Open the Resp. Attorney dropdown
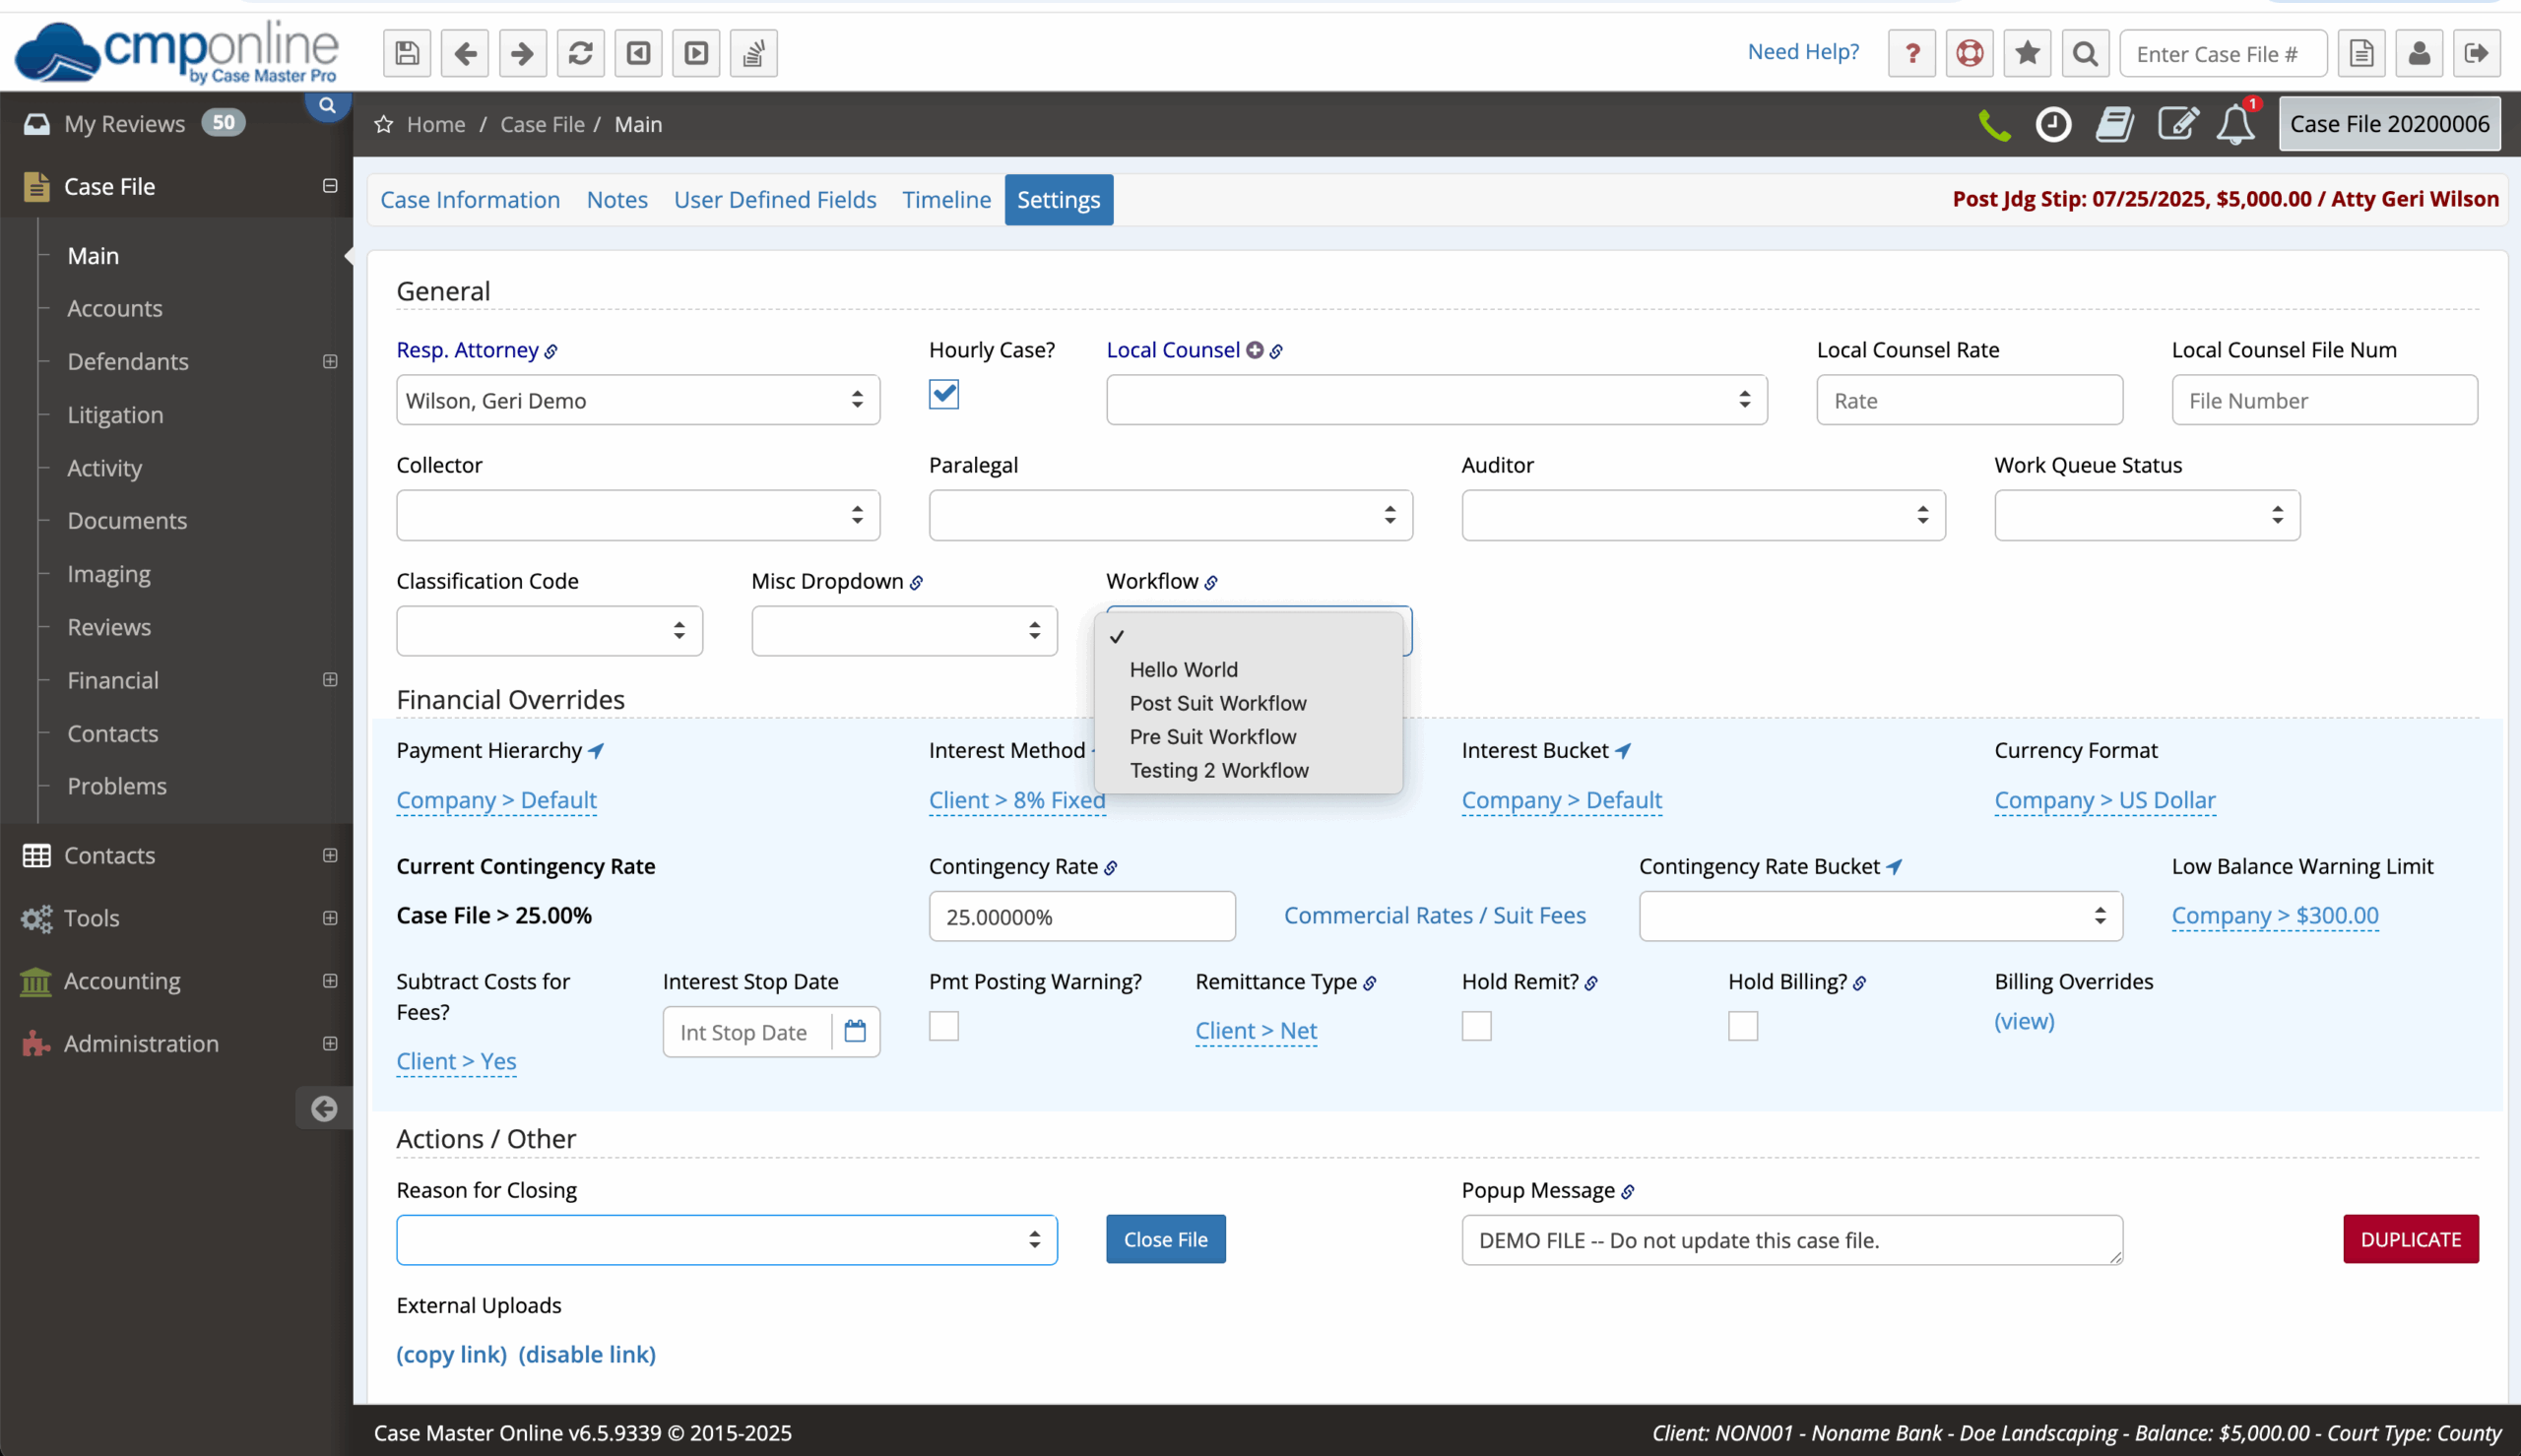This screenshot has height=1456, width=2521. pos(637,400)
